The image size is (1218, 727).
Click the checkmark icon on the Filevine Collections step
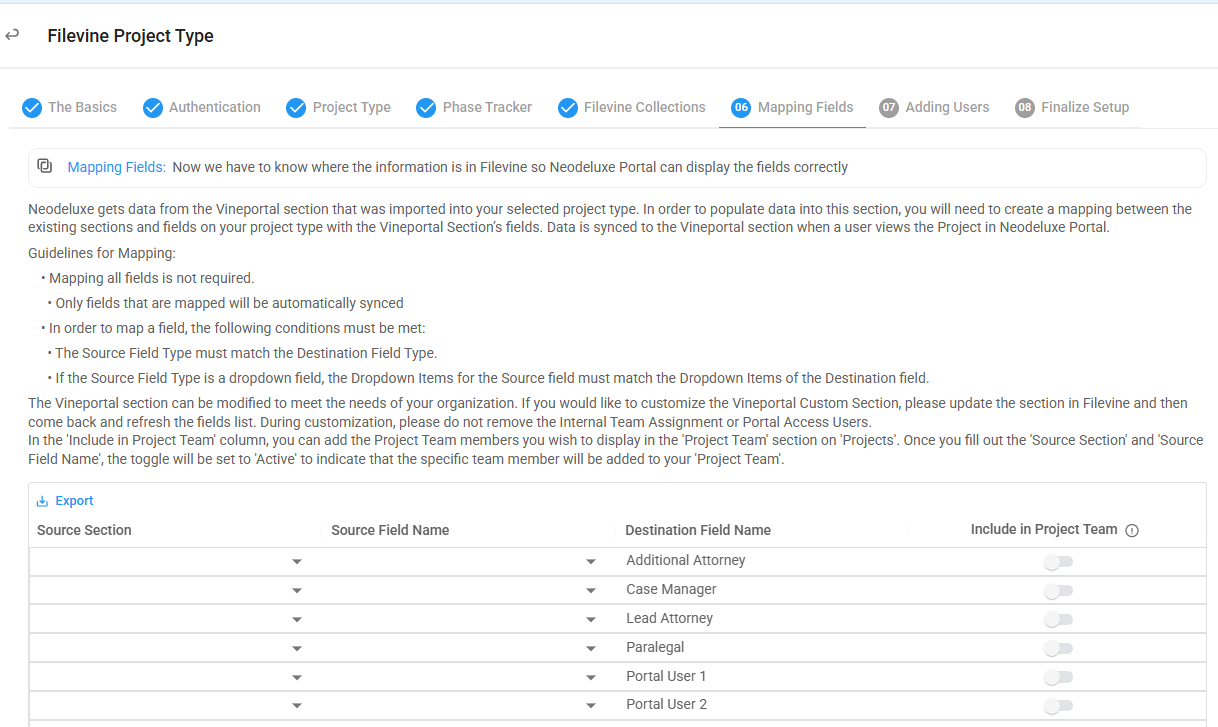(568, 107)
